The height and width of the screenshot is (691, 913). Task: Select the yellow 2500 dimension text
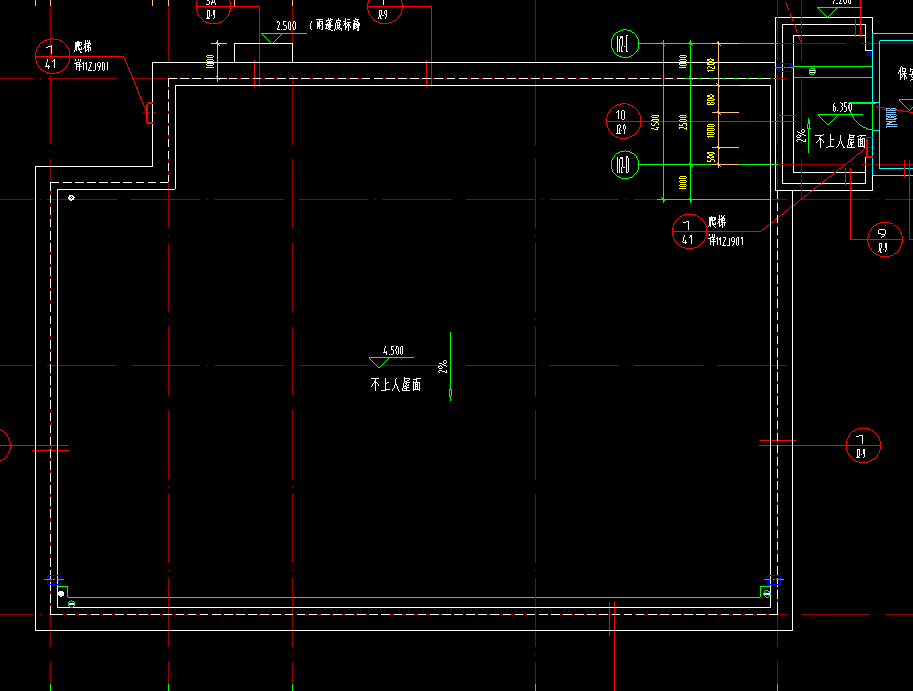[x=684, y=122]
